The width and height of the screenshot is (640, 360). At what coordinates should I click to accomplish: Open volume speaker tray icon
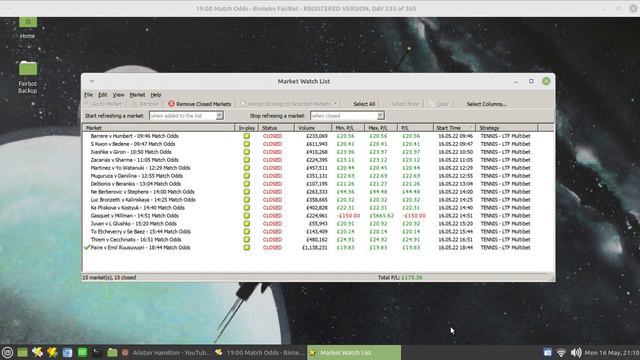pyautogui.click(x=576, y=353)
